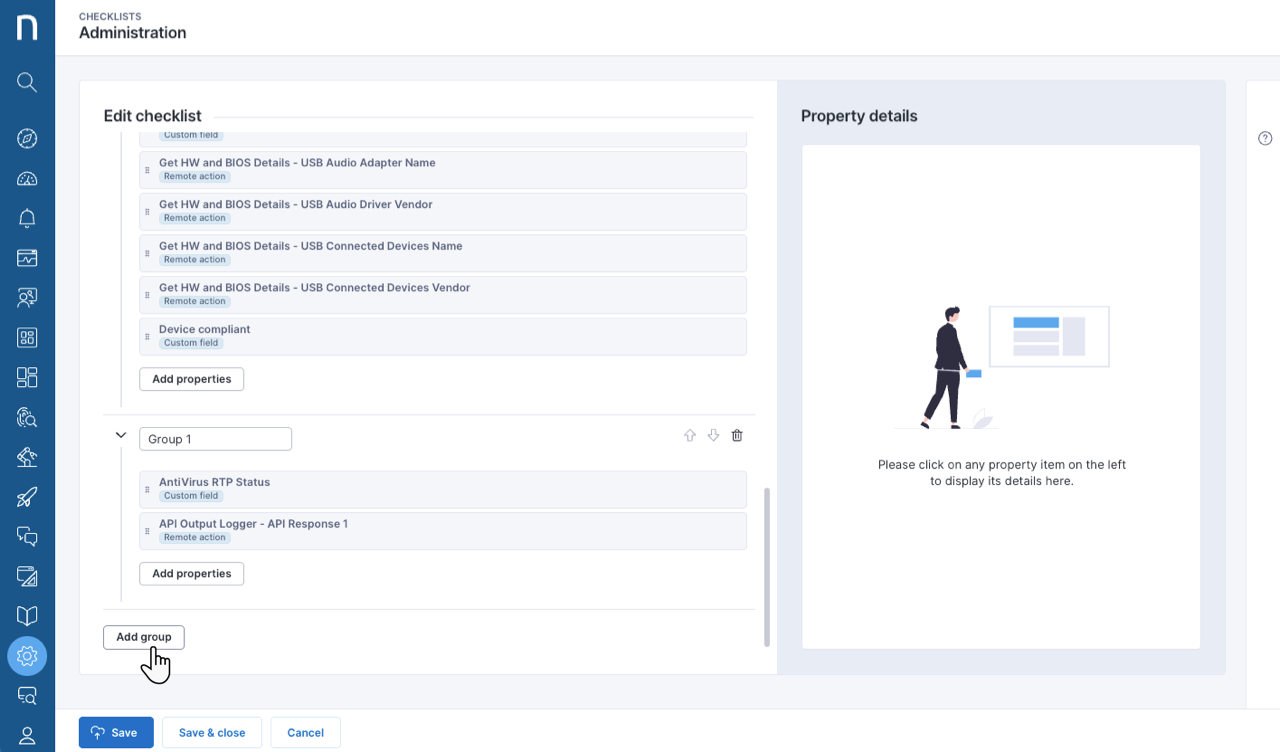Open the search icon in the sidebar
Screen dimensions: 1280x752
coord(27,82)
